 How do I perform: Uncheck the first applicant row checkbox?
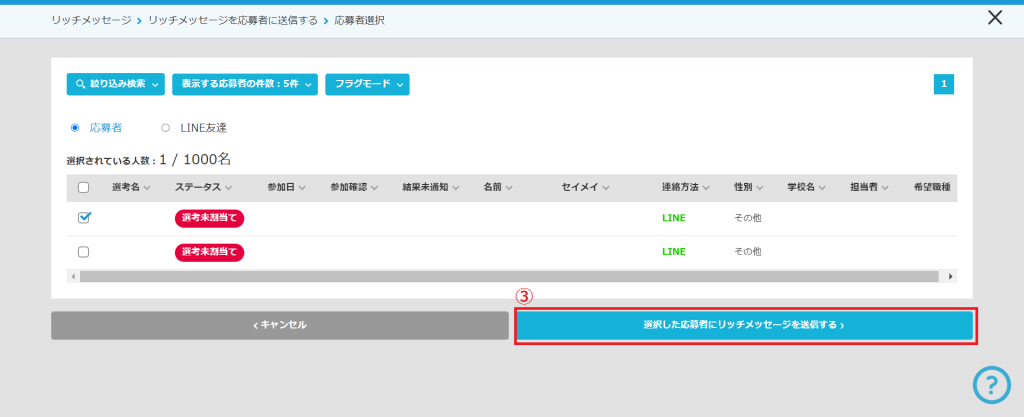tap(83, 217)
